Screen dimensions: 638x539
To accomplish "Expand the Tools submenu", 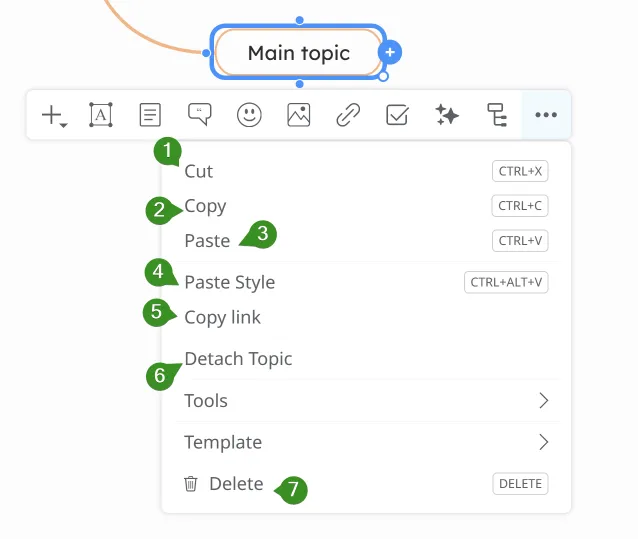I will pos(365,401).
